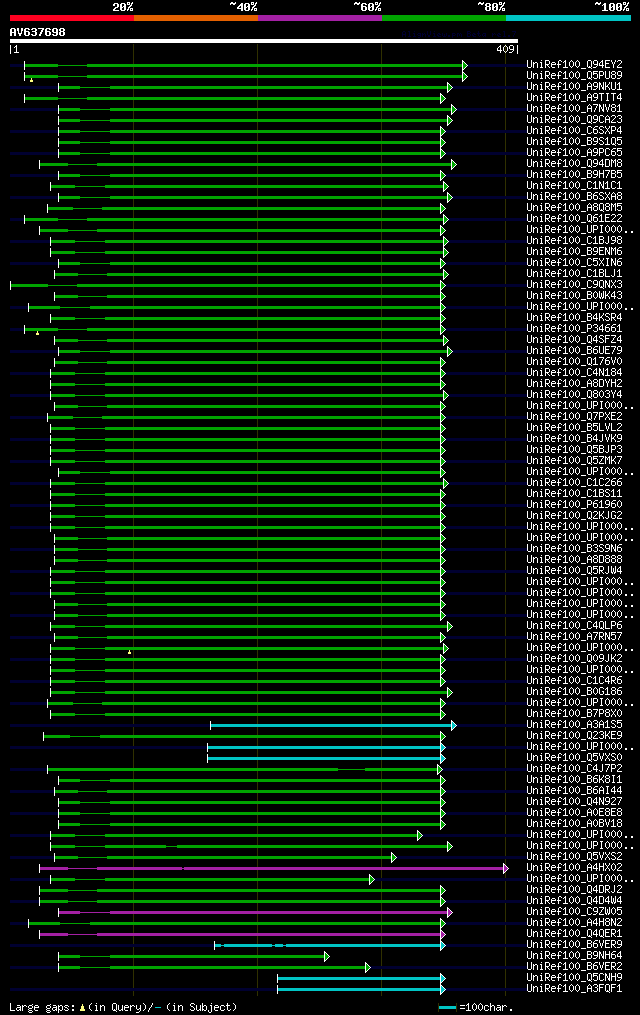Click the arrowhead ending the UniRef100_B9NH64 alignment
This screenshot has width=640, height=1015.
point(327,957)
